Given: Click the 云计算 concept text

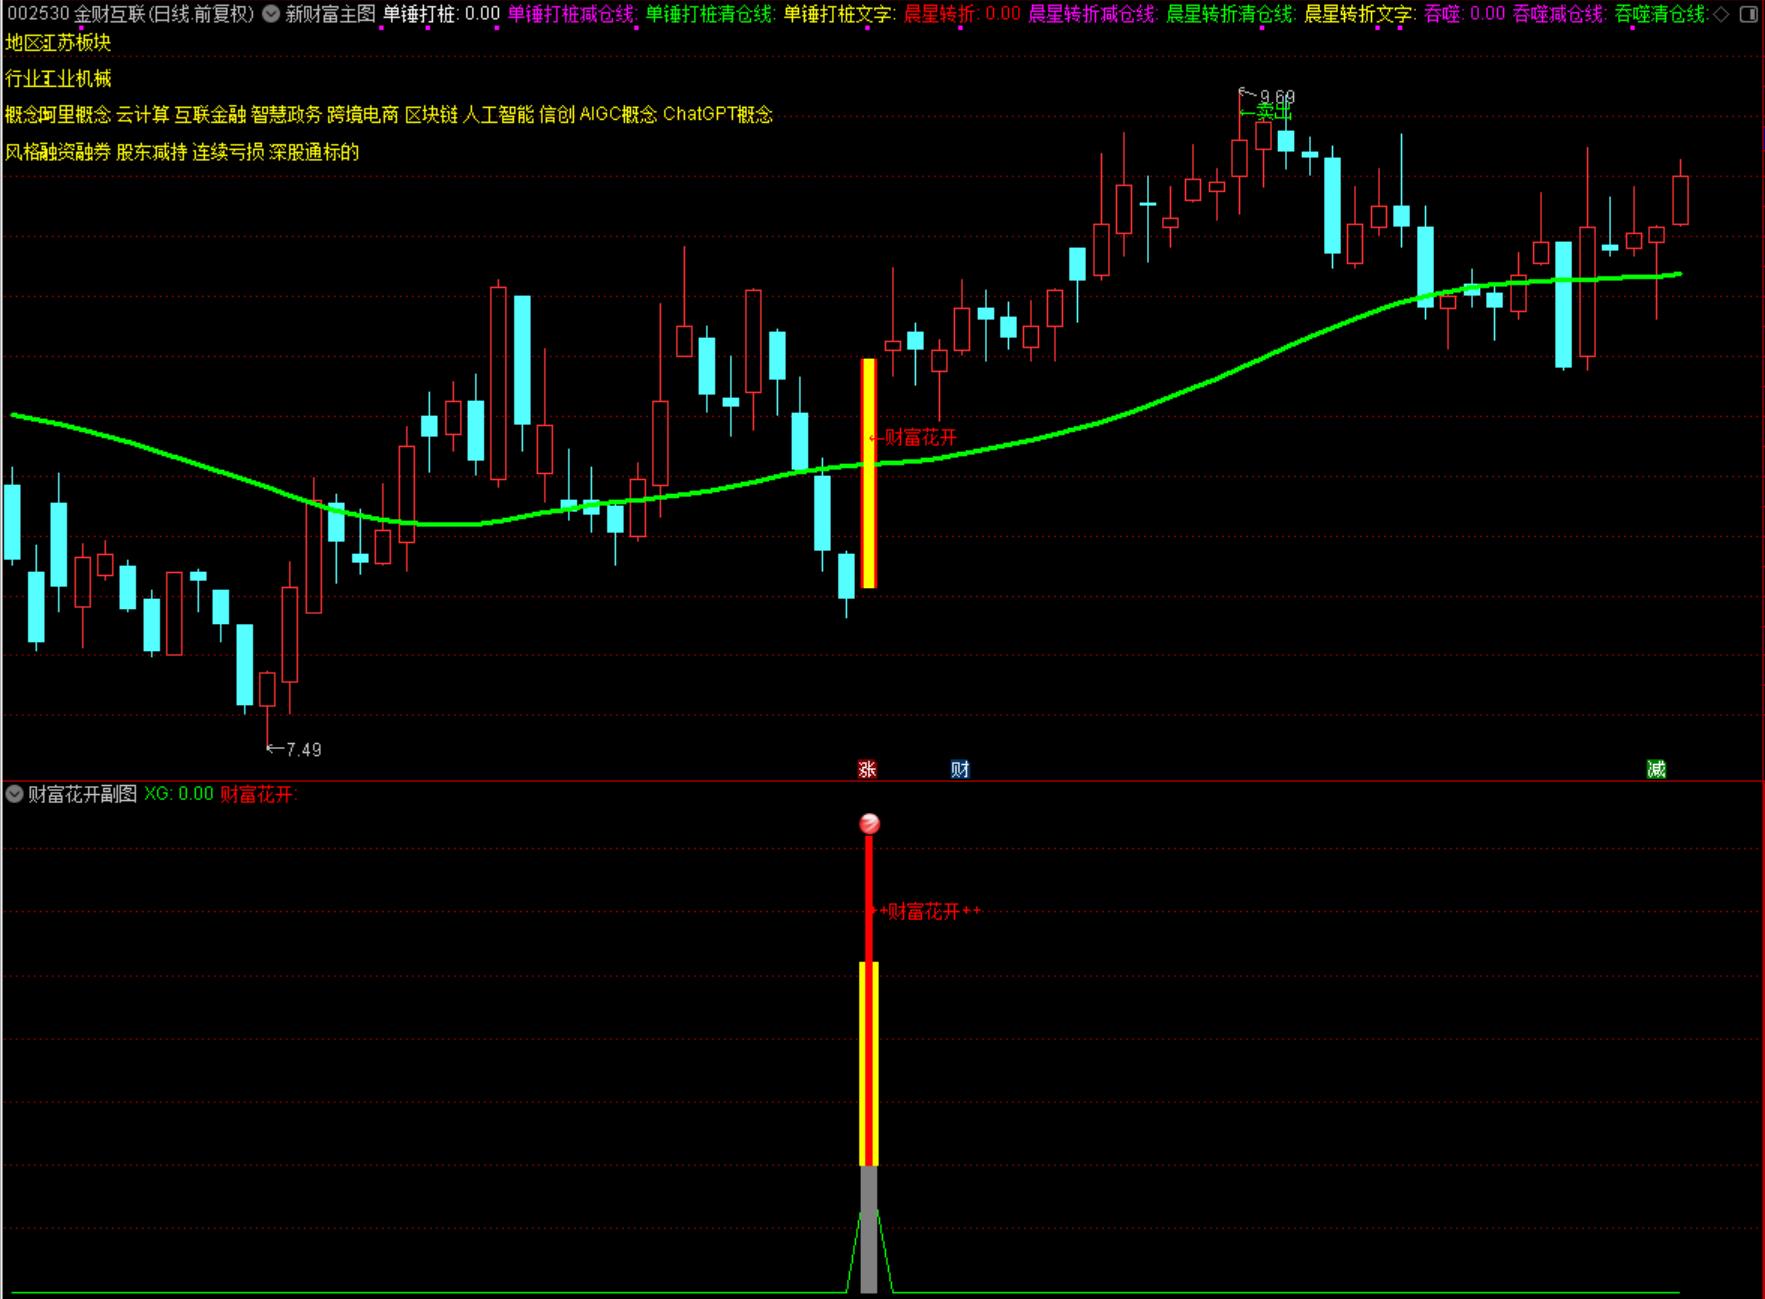Looking at the screenshot, I should pos(143,114).
